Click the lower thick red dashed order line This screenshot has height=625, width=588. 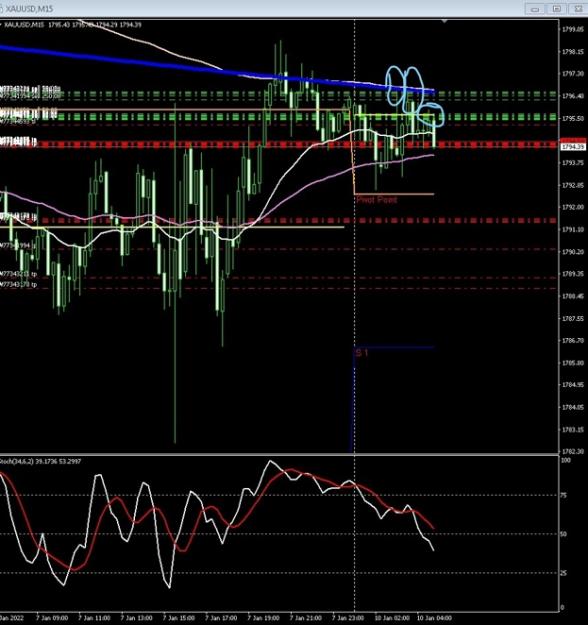[279, 220]
